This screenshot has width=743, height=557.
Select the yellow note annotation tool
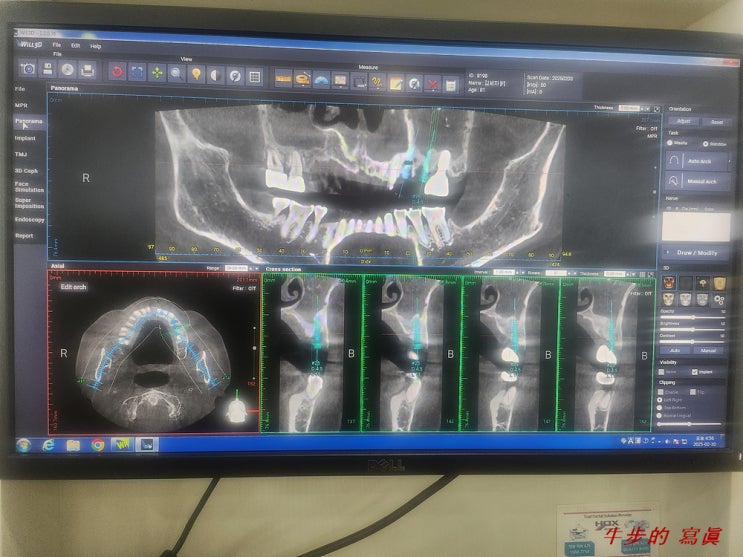point(396,83)
